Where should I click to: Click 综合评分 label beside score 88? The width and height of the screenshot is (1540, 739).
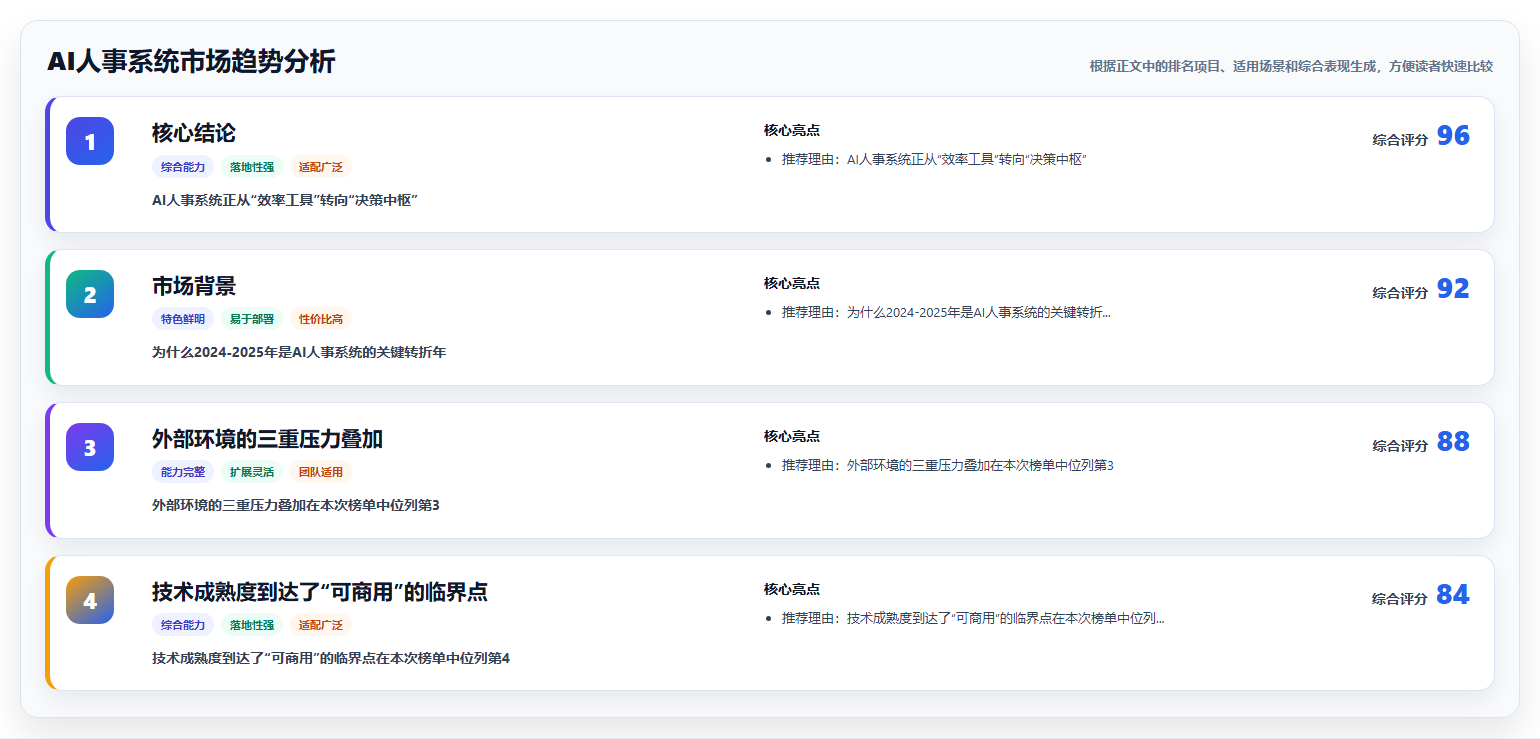[1400, 446]
